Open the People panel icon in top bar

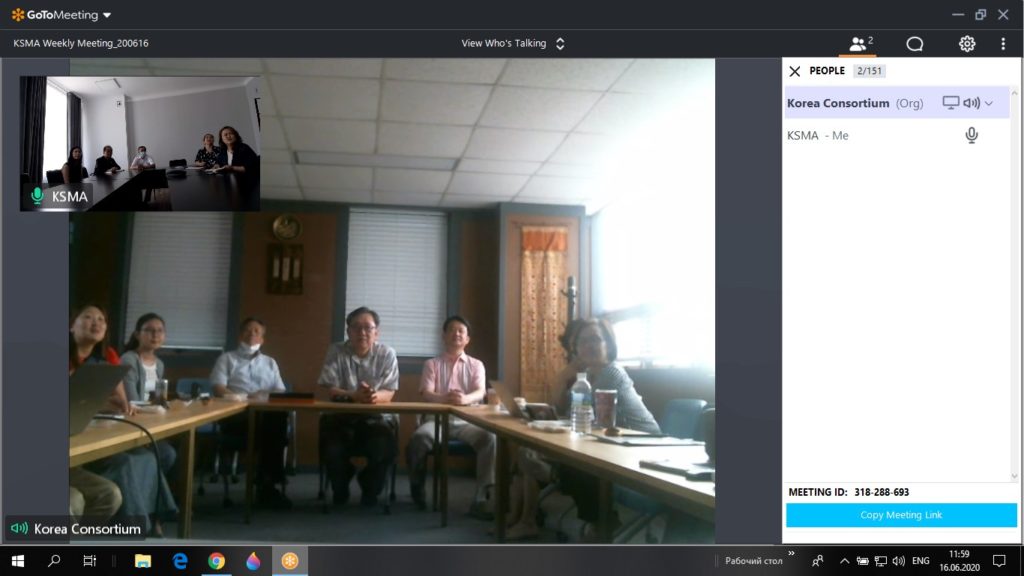pyautogui.click(x=859, y=44)
